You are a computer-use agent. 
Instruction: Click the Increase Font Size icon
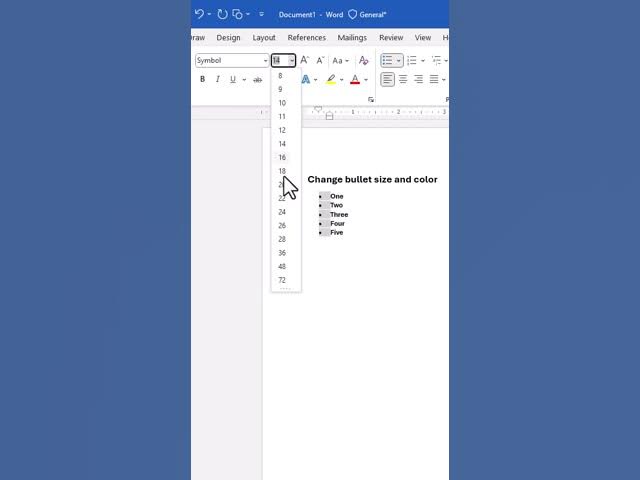point(304,60)
